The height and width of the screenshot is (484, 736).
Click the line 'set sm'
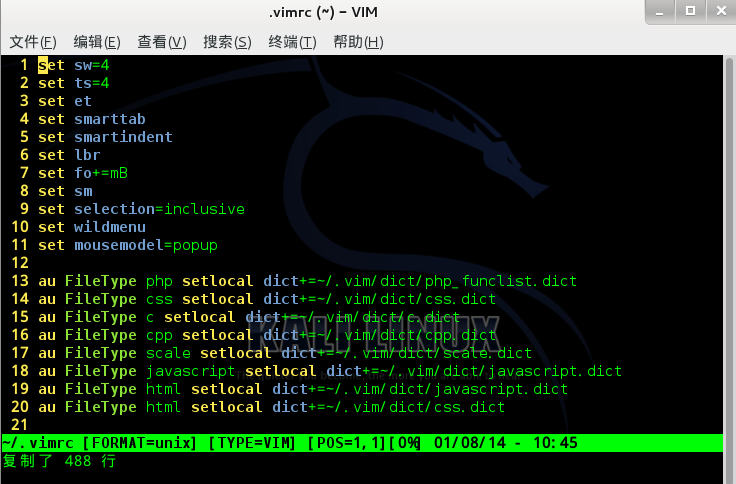65,191
